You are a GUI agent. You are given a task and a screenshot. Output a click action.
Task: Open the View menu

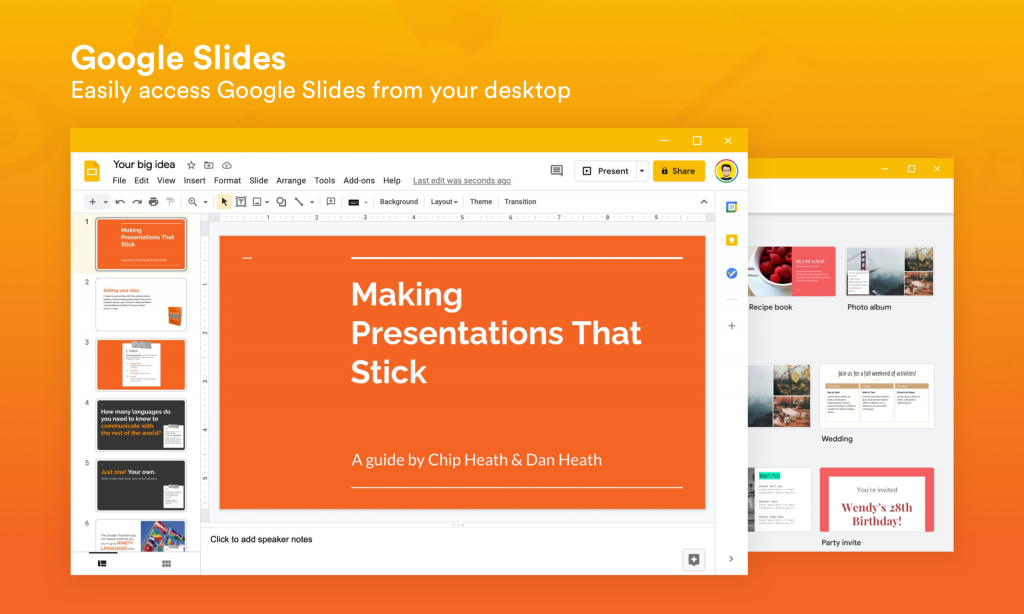tap(166, 180)
